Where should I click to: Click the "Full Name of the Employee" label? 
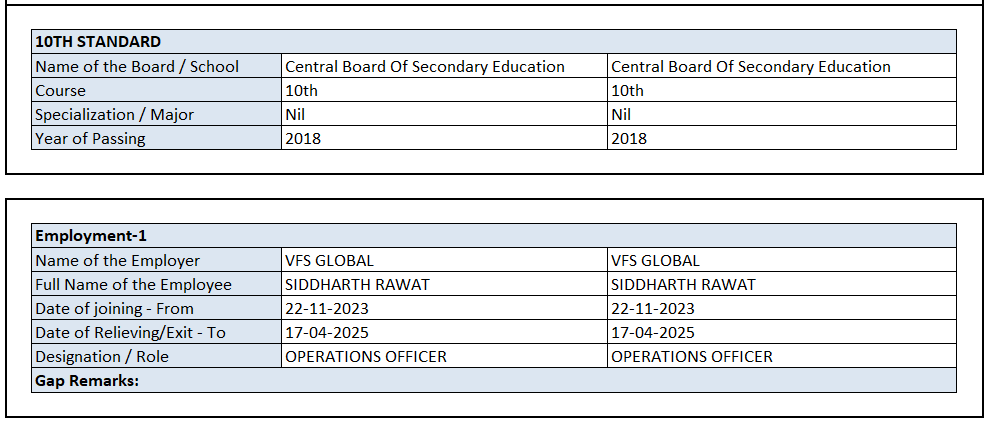[x=133, y=284]
